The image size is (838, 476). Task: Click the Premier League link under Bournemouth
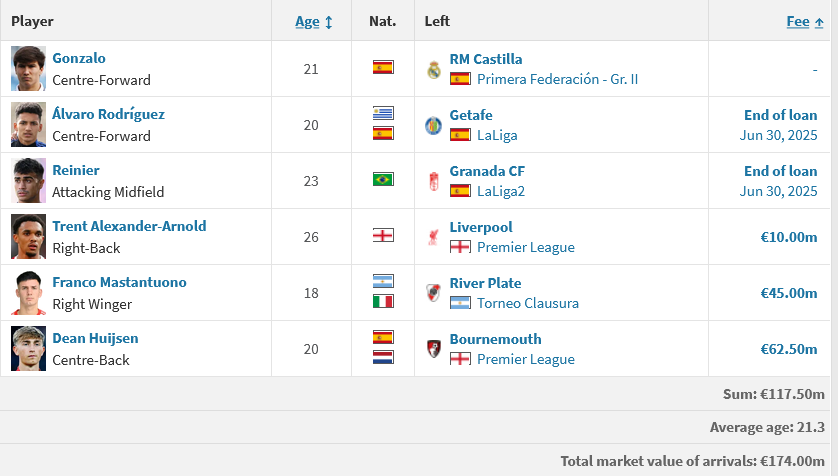pyautogui.click(x=525, y=359)
